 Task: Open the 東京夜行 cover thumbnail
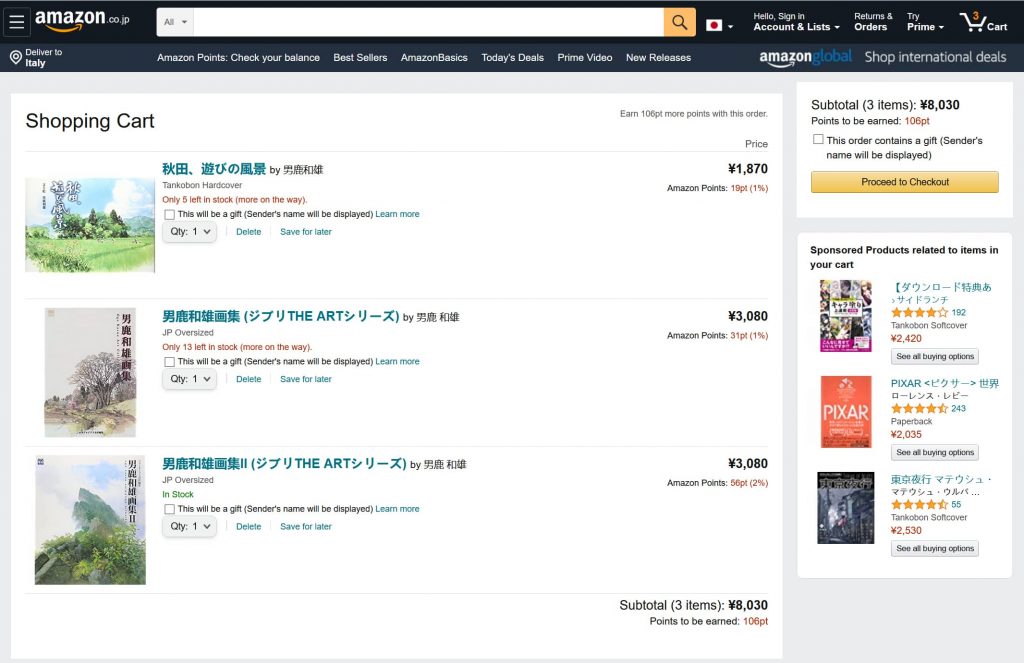846,508
